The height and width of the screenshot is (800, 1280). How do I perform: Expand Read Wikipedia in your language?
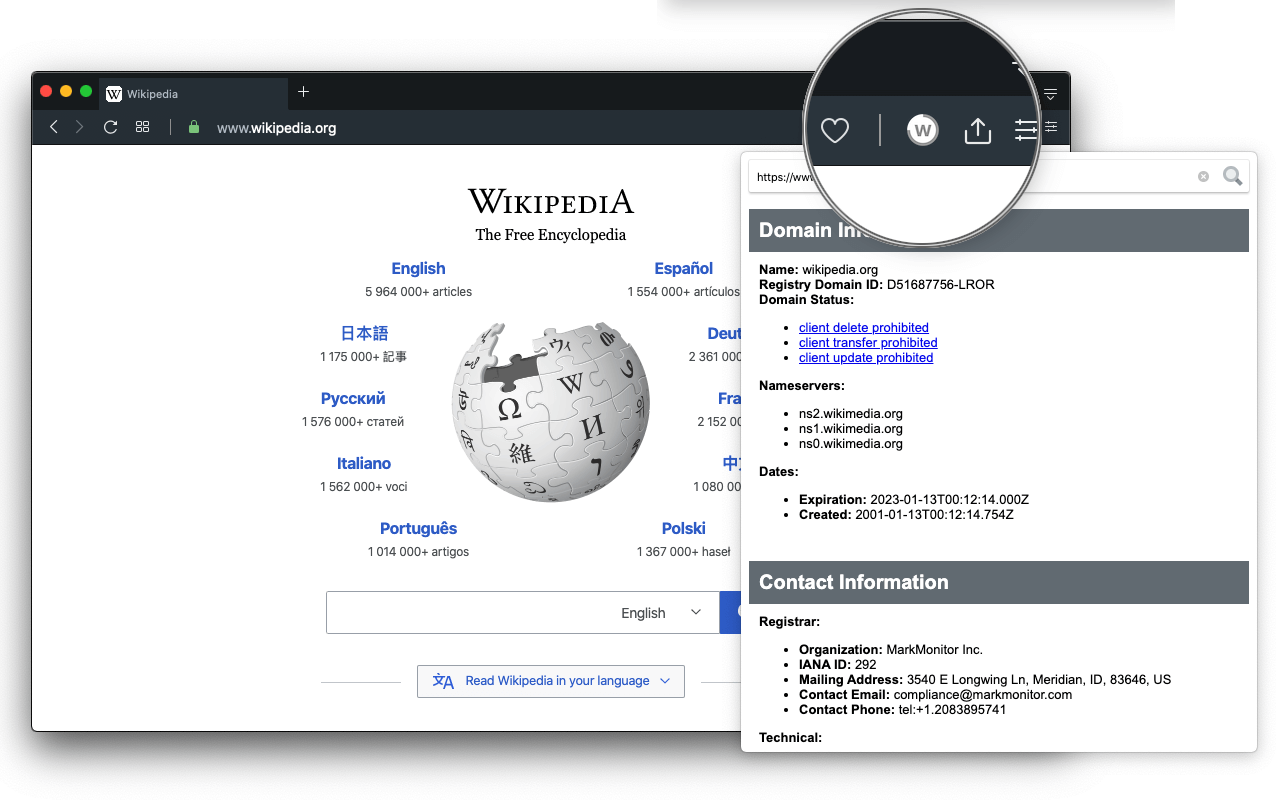tap(551, 681)
